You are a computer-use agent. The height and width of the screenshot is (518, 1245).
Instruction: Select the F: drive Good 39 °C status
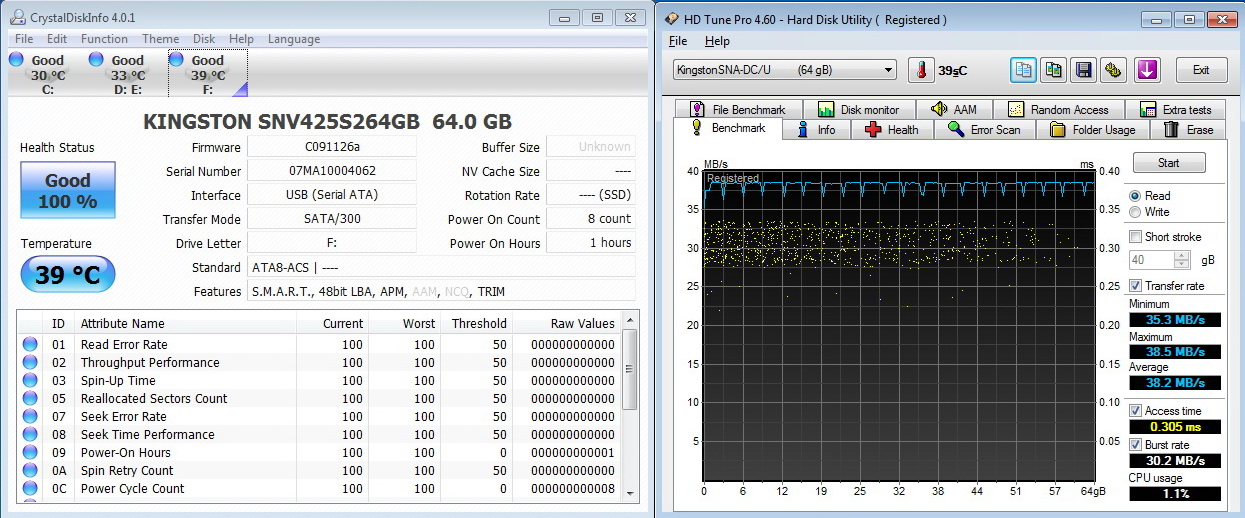pyautogui.click(x=206, y=74)
